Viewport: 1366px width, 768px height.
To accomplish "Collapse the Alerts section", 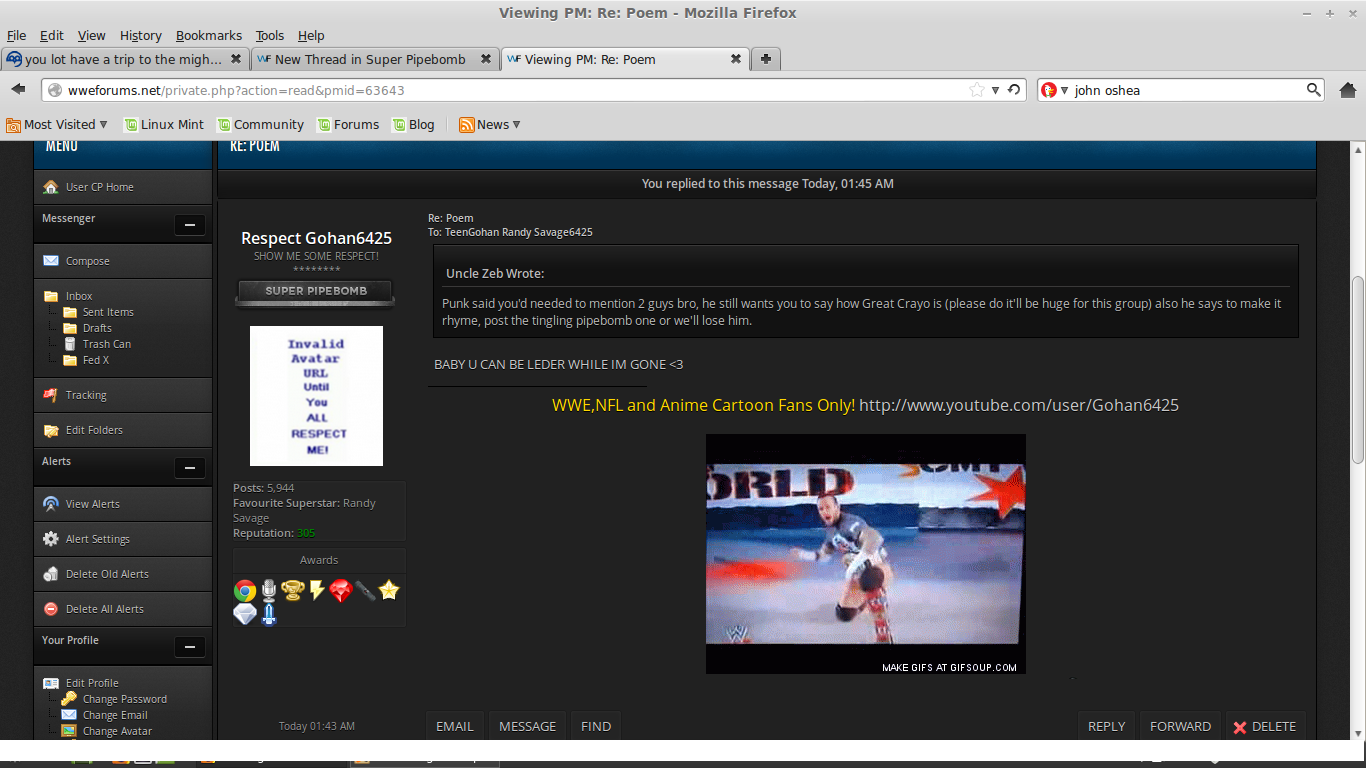I will pyautogui.click(x=189, y=468).
